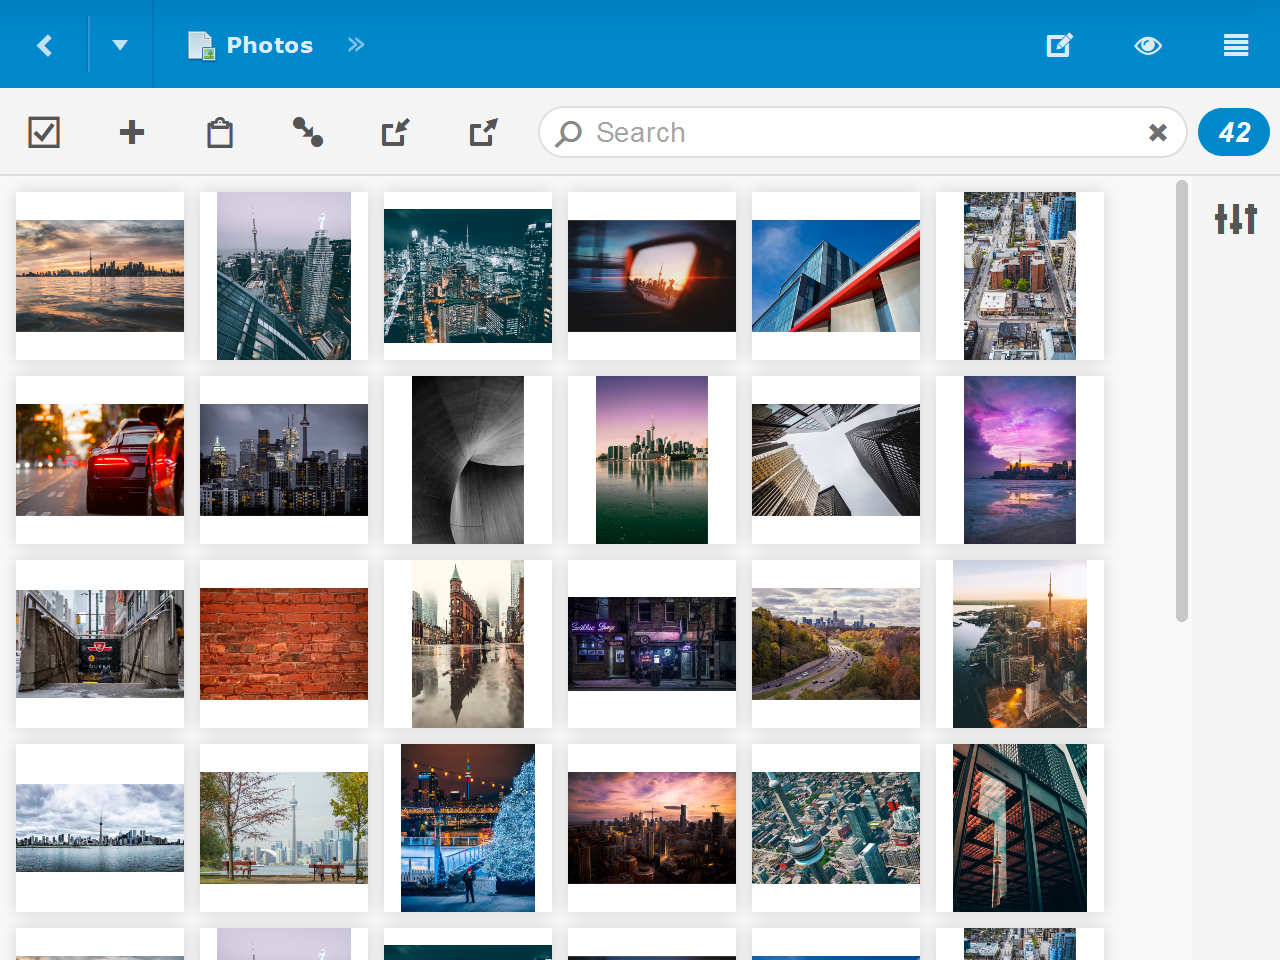Click the 42 item count badge
The width and height of the screenshot is (1280, 960).
tap(1234, 132)
